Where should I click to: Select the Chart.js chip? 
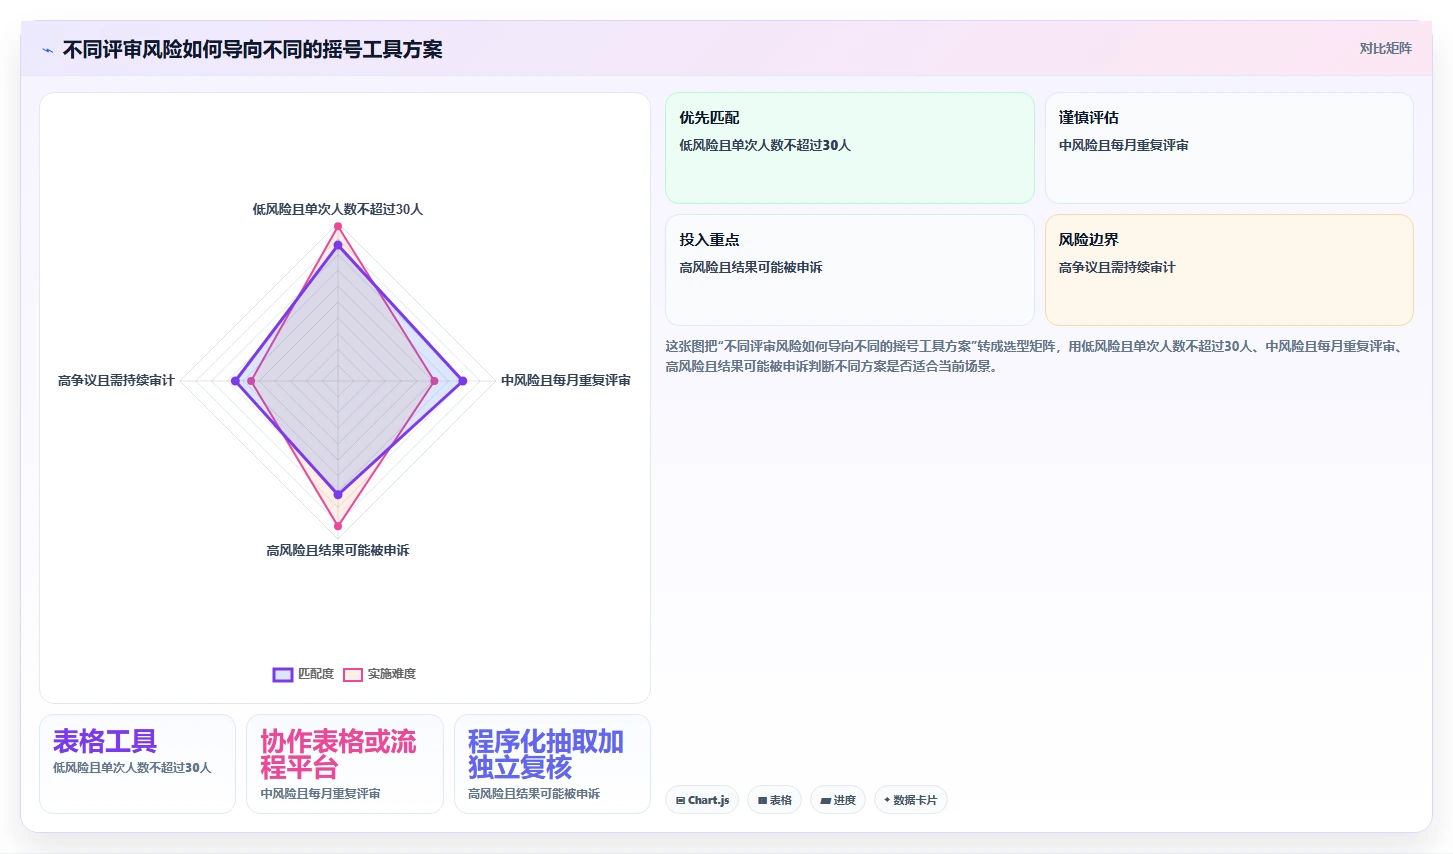pos(702,800)
